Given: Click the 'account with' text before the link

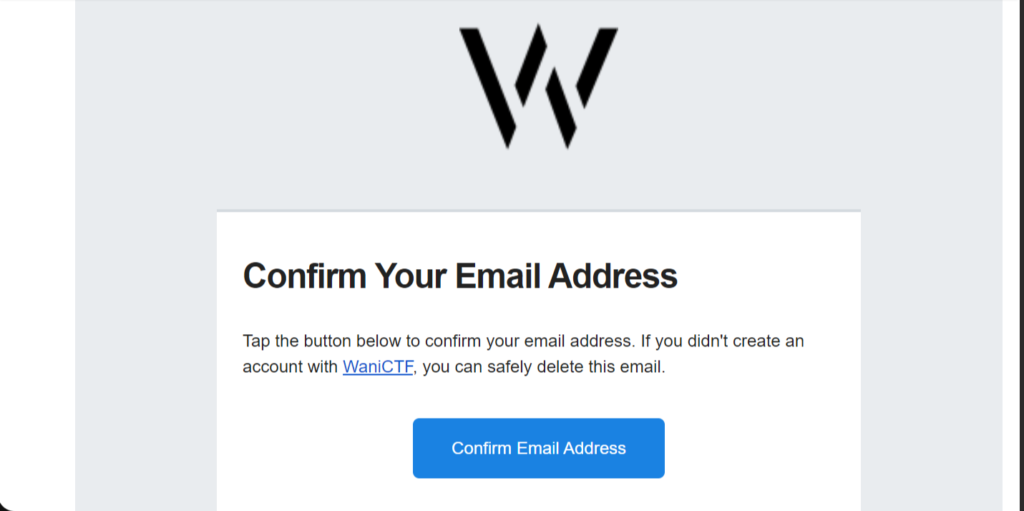Looking at the screenshot, I should click(290, 367).
